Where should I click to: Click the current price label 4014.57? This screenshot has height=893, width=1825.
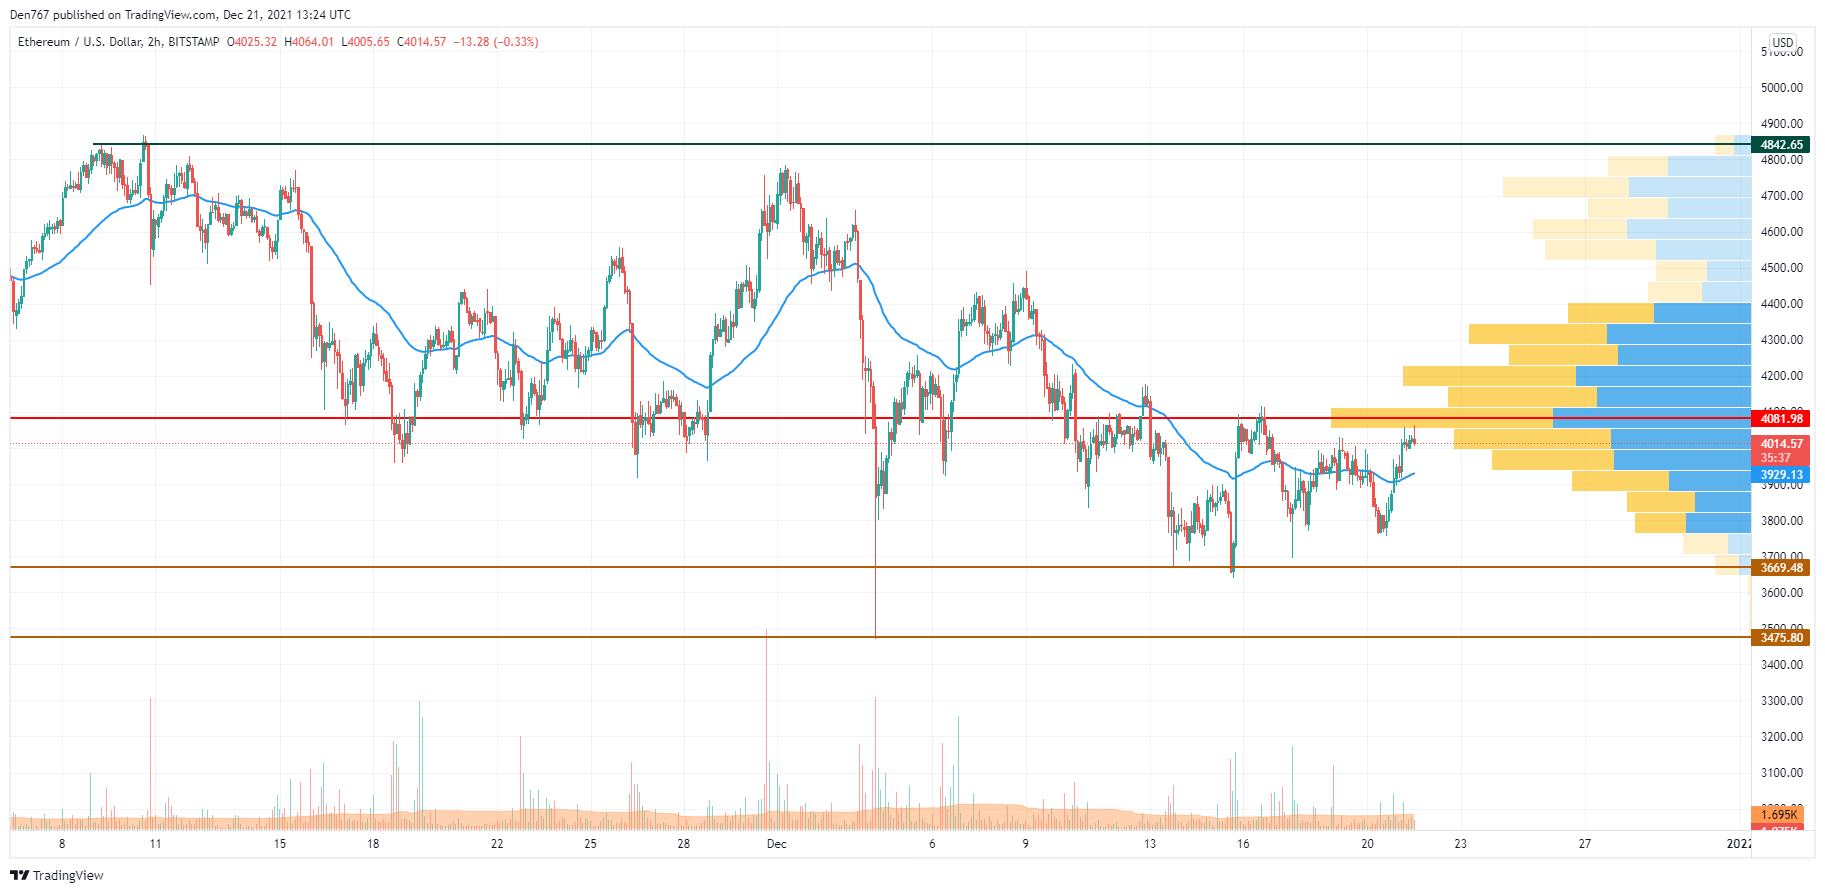[1781, 444]
